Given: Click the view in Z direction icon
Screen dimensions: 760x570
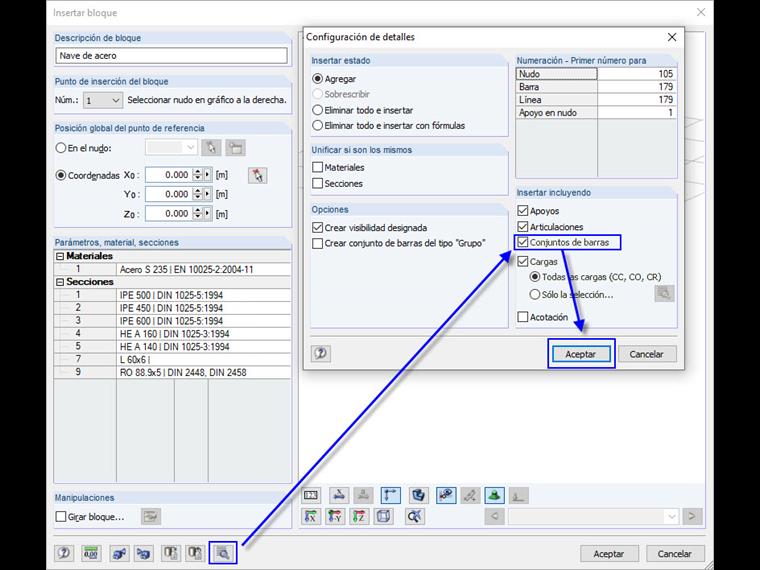Looking at the screenshot, I should [359, 517].
